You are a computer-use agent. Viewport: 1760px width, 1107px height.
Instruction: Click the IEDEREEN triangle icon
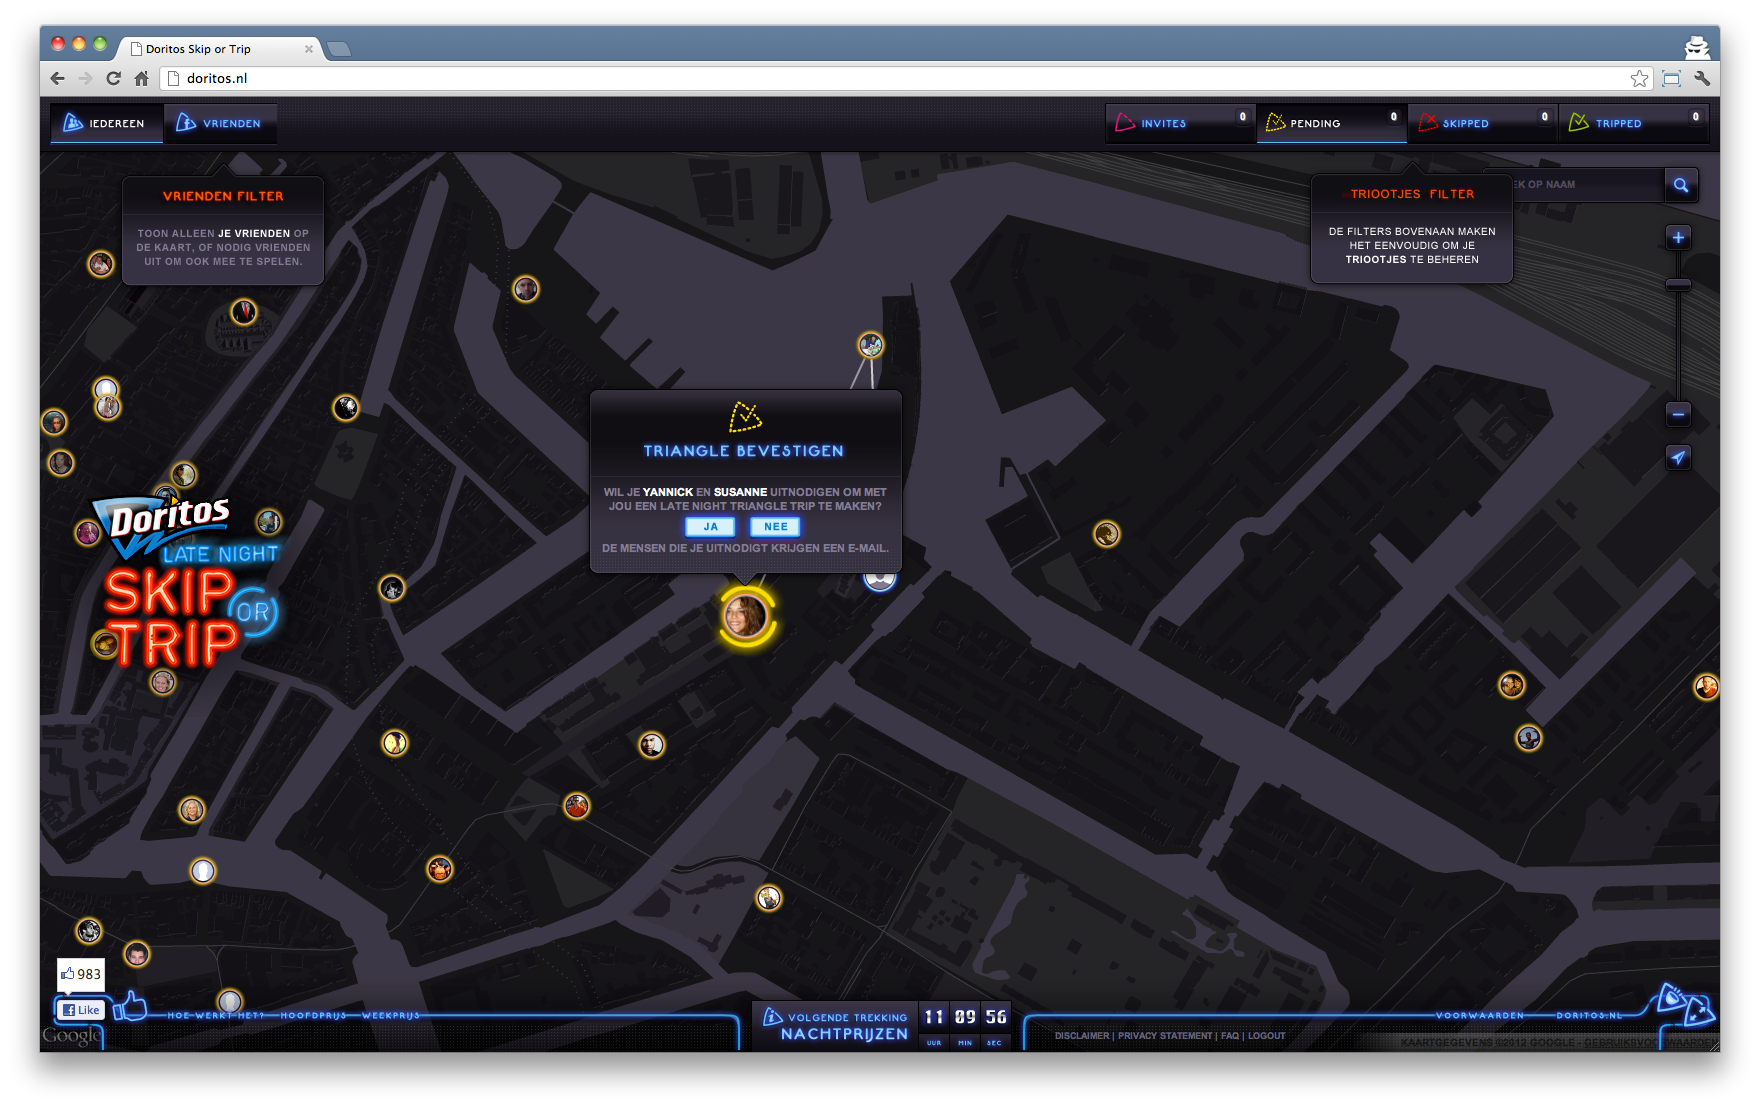[73, 122]
